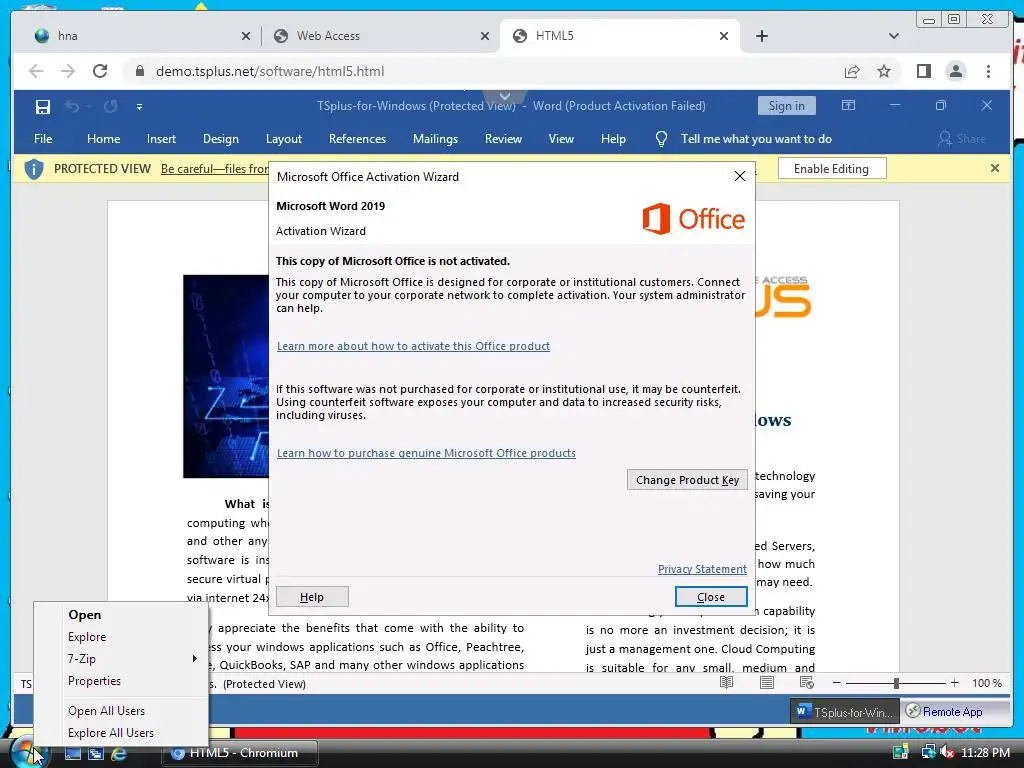
Task: Click the Redo icon in Word toolbar
Action: pos(110,106)
